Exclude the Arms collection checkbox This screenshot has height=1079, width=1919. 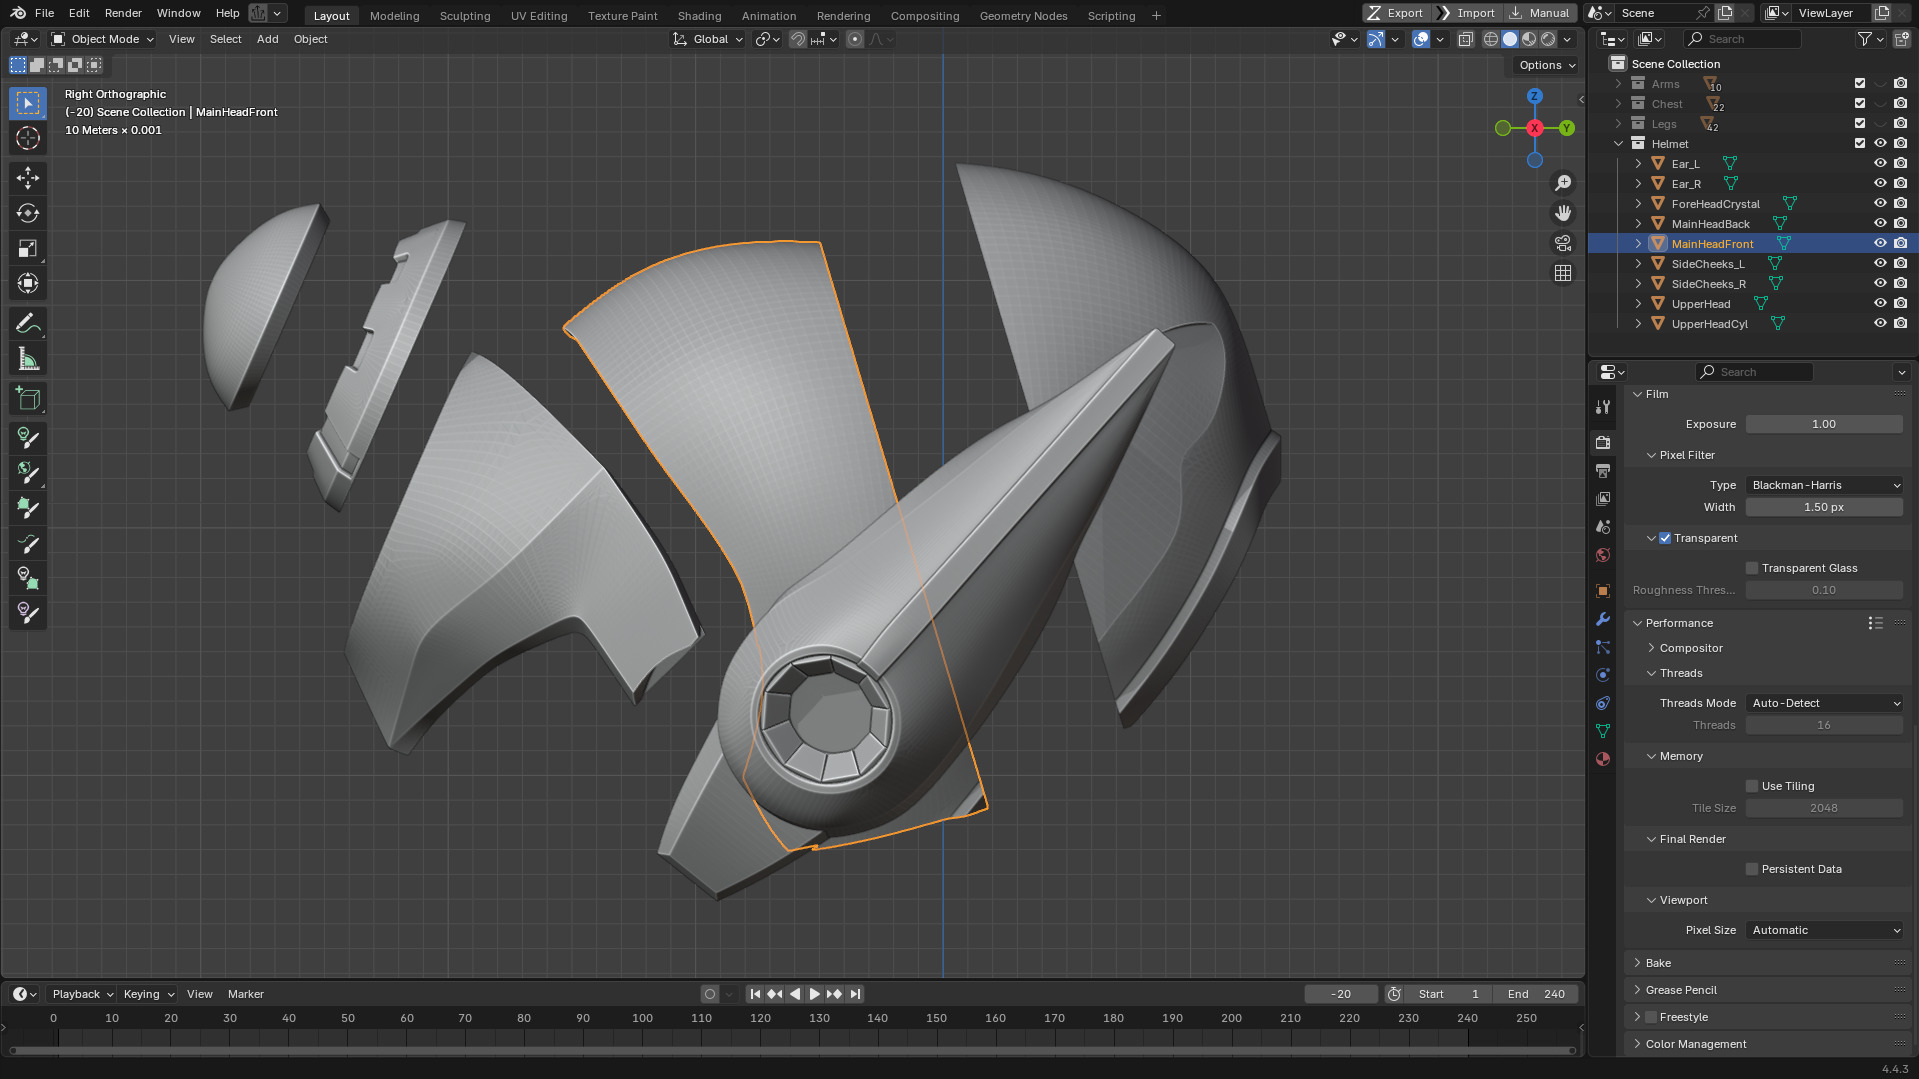click(1860, 84)
